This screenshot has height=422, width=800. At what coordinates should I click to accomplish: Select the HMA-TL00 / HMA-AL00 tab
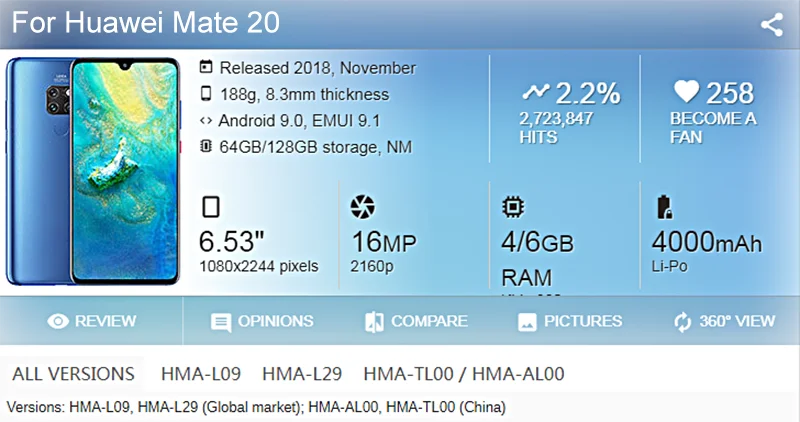464,374
